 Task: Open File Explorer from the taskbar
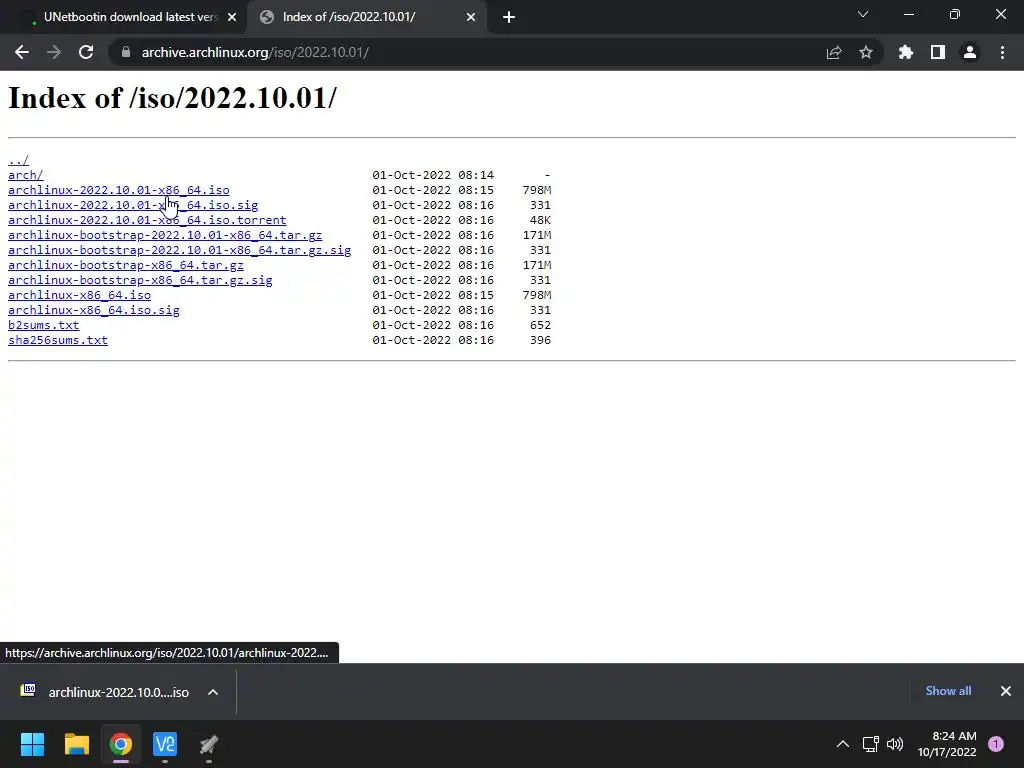[76, 744]
